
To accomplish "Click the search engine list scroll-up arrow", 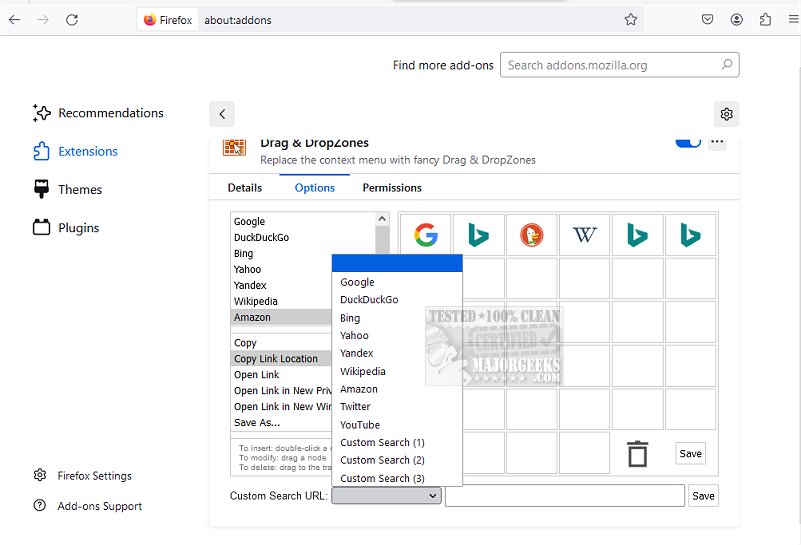I will [382, 219].
